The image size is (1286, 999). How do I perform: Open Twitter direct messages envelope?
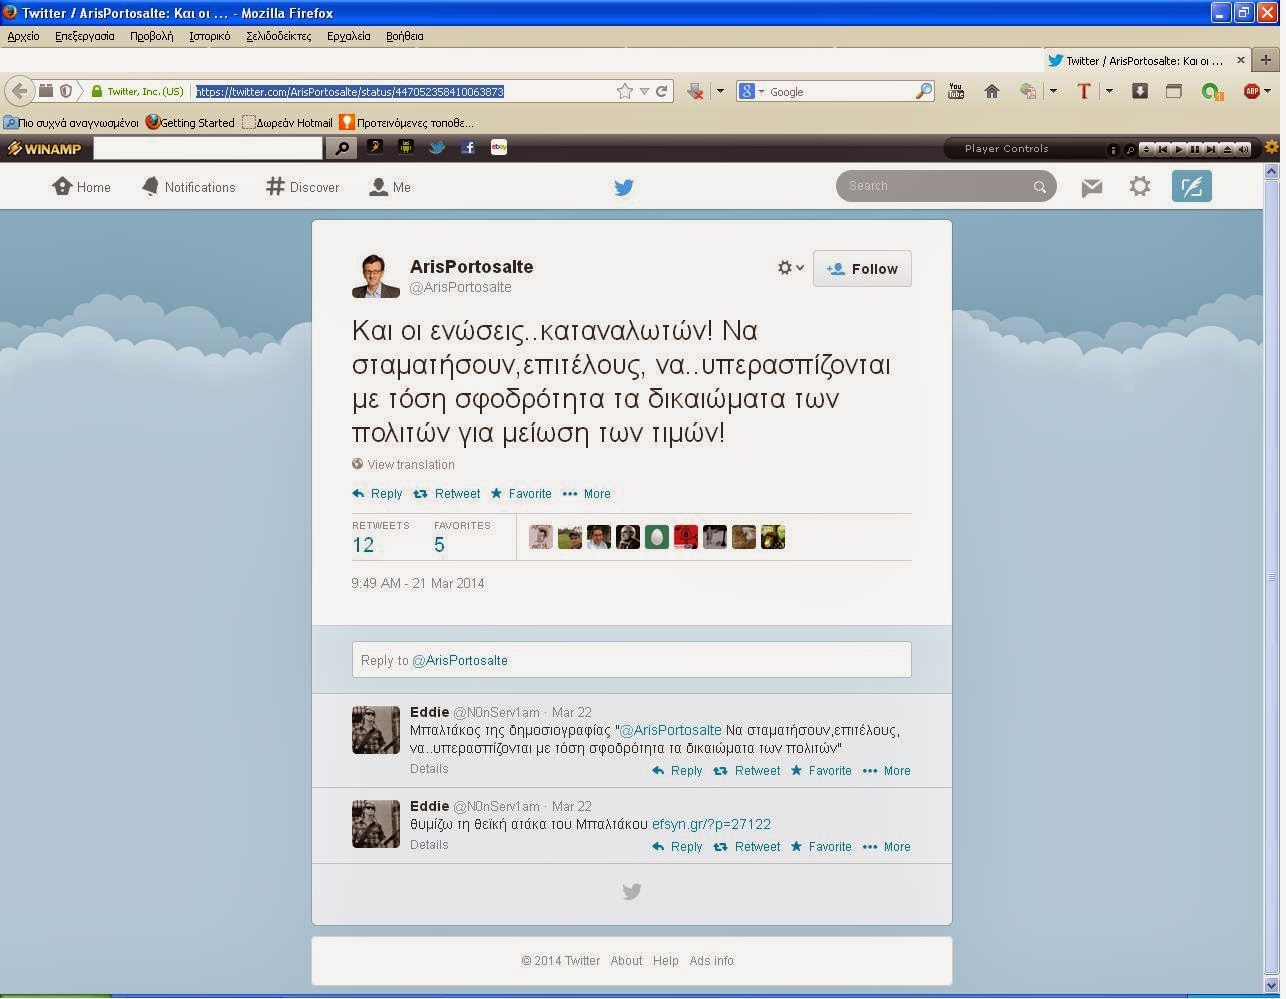(x=1092, y=187)
